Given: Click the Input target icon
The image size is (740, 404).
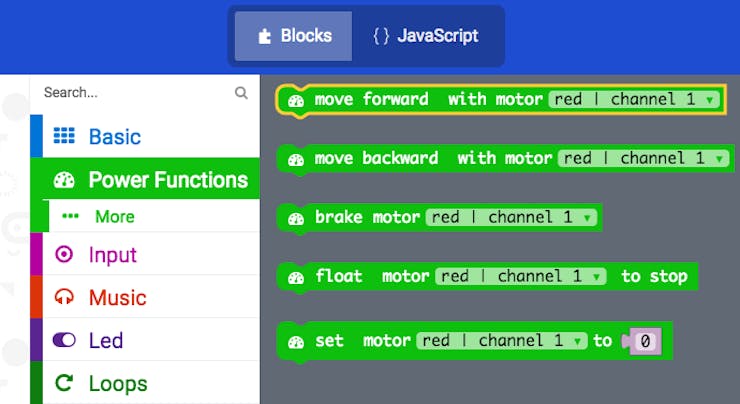Looking at the screenshot, I should pos(64,254).
